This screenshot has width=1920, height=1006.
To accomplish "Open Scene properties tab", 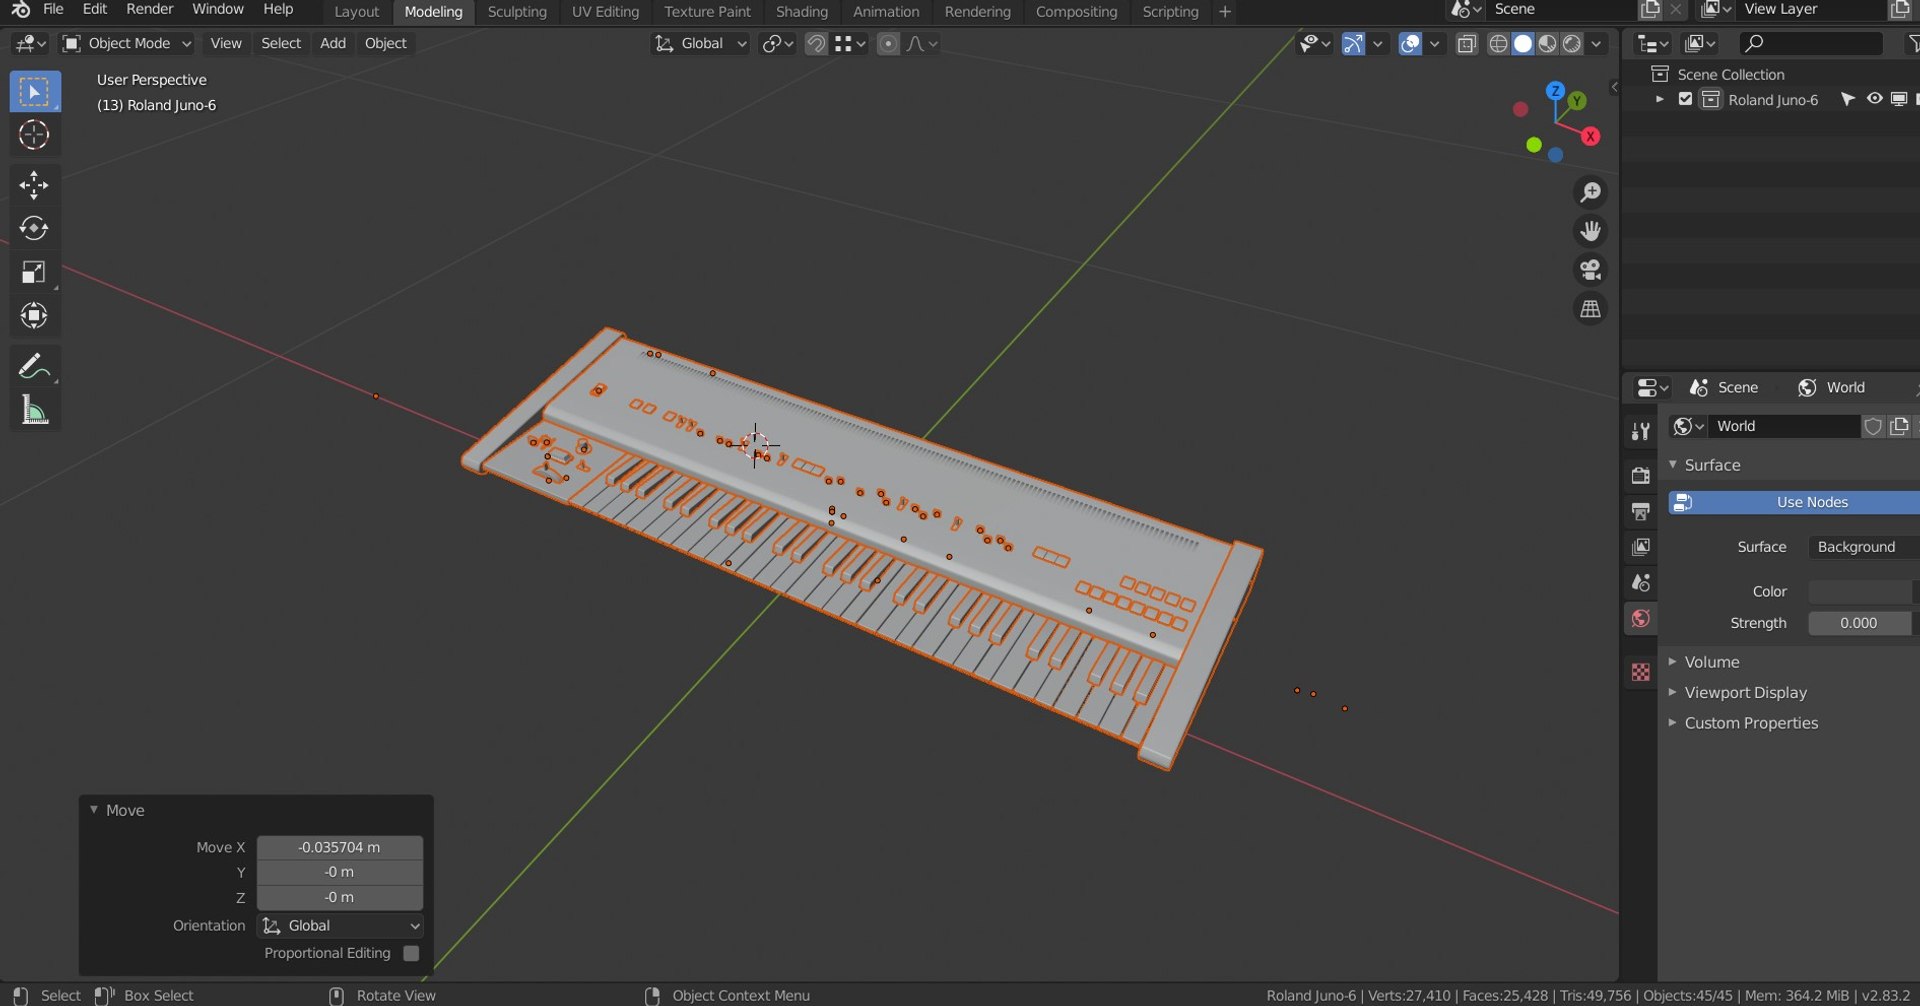I will [x=1640, y=583].
